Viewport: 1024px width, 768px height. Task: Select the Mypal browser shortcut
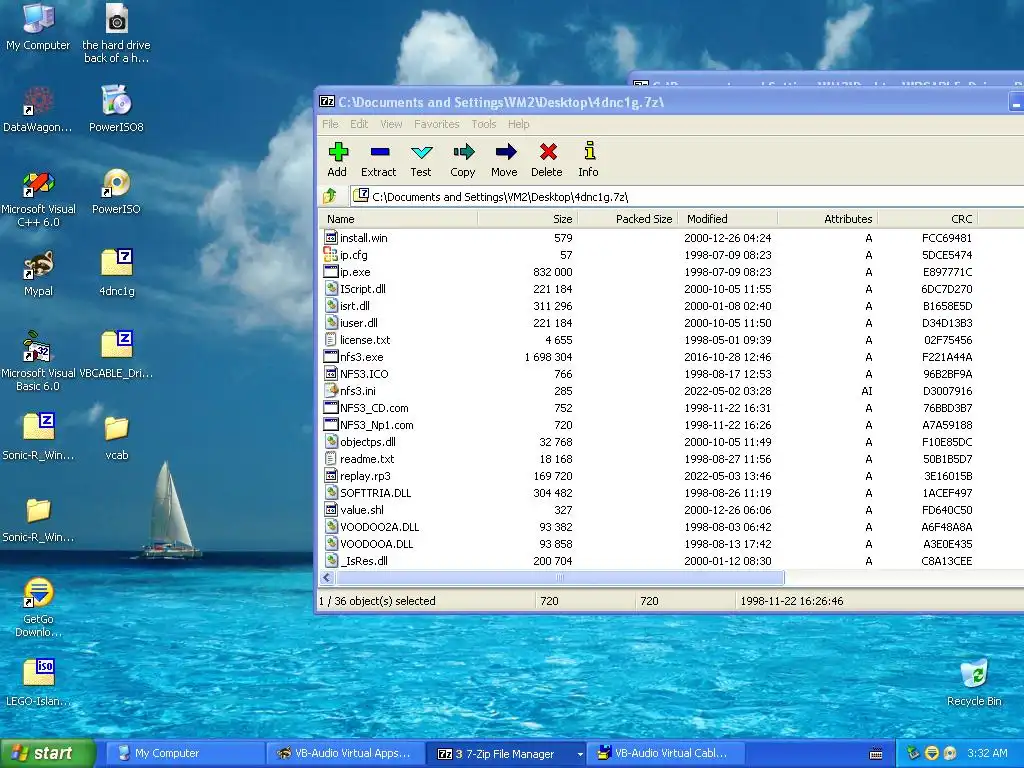(38, 274)
